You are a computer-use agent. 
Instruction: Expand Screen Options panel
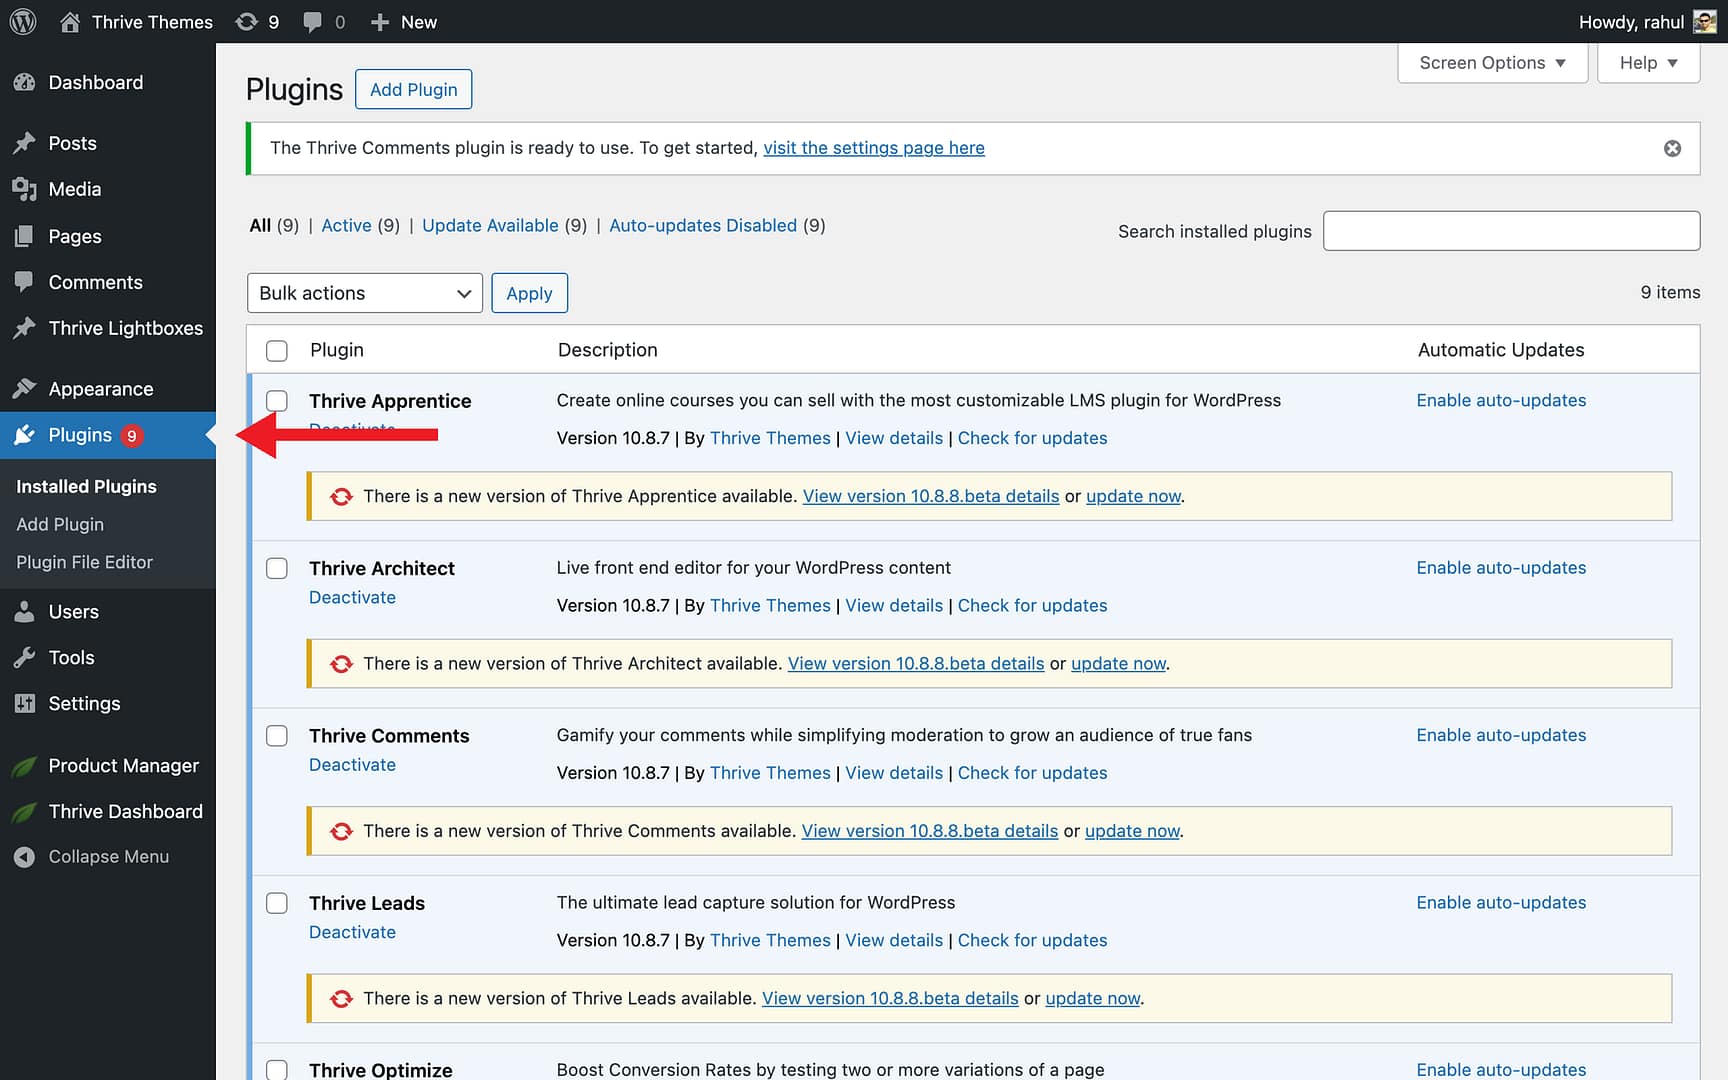(1492, 62)
